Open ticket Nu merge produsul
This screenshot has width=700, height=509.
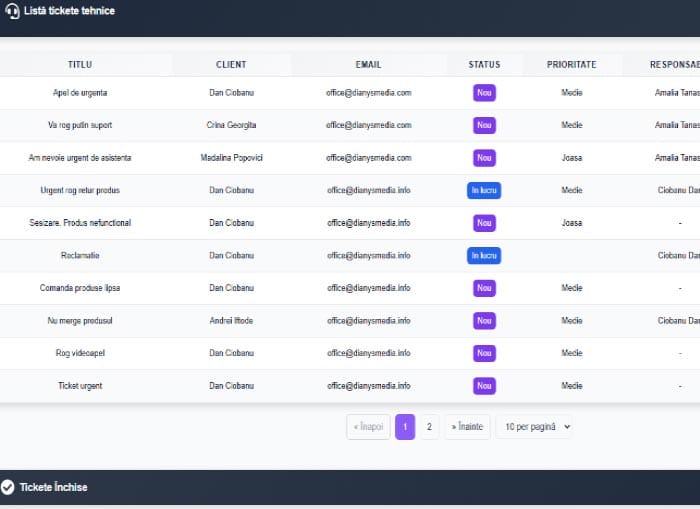point(80,321)
